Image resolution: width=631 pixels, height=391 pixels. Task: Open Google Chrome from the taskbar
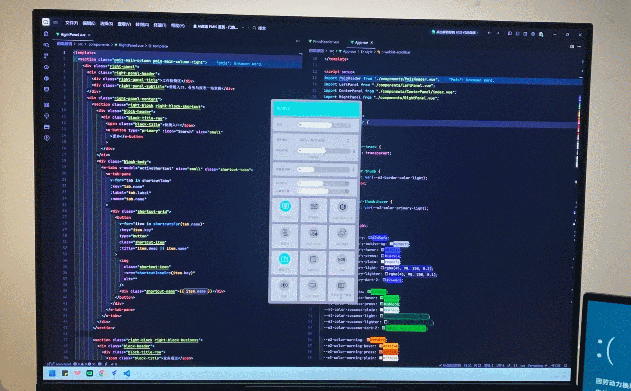coord(102,373)
